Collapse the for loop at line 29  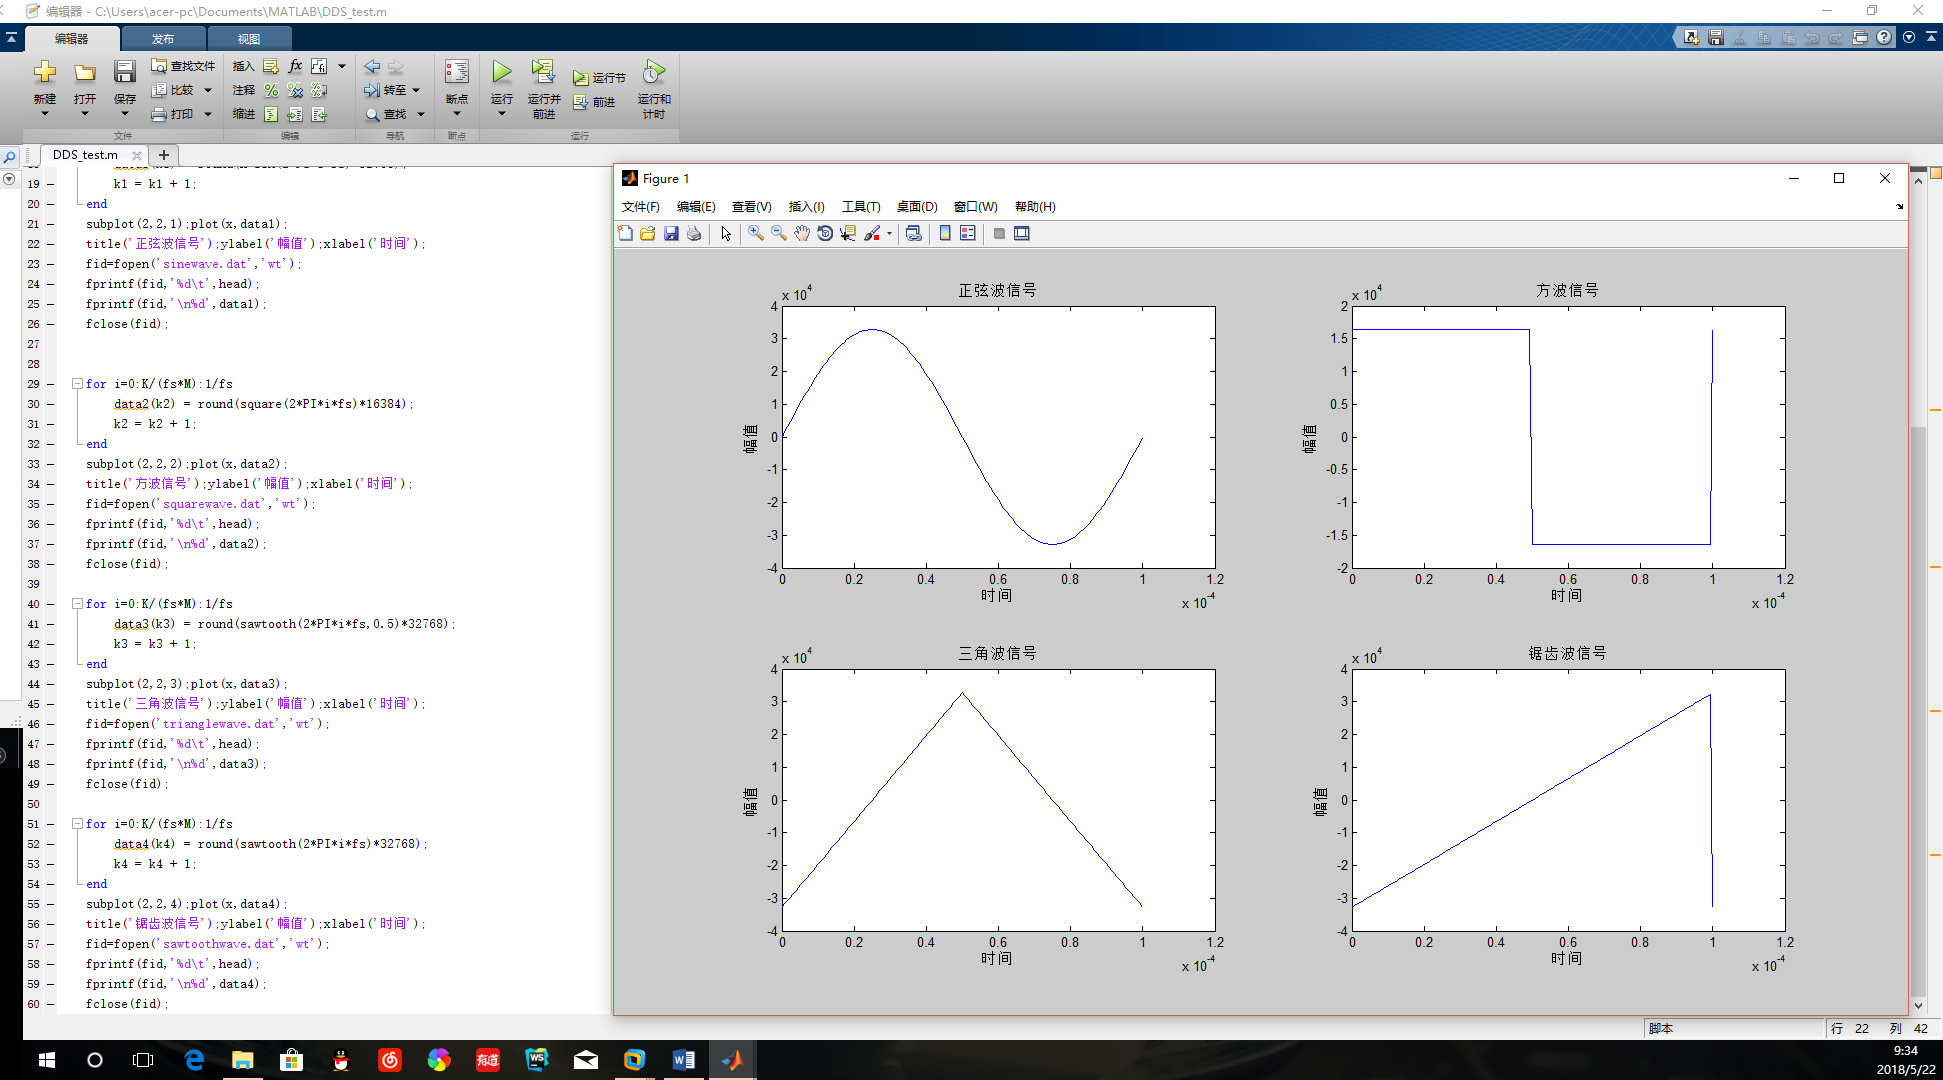tap(77, 383)
